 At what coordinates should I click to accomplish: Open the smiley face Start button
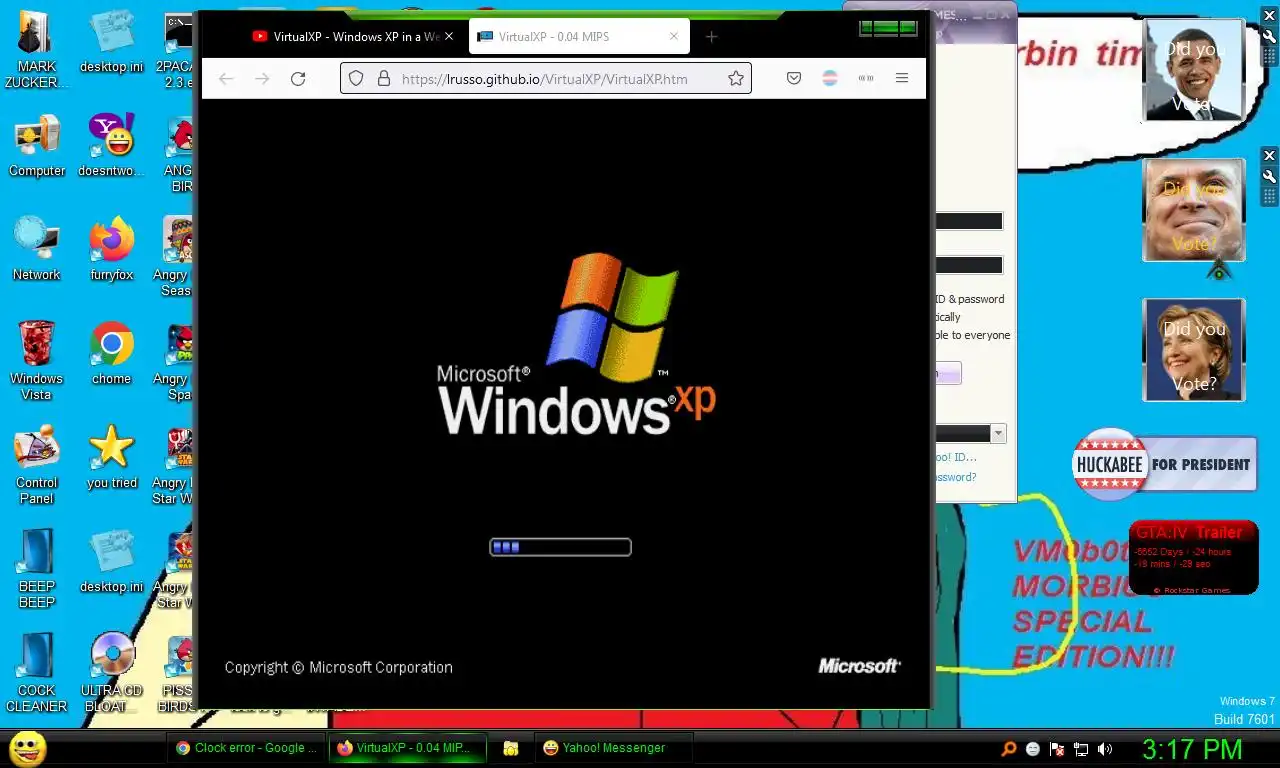27,748
